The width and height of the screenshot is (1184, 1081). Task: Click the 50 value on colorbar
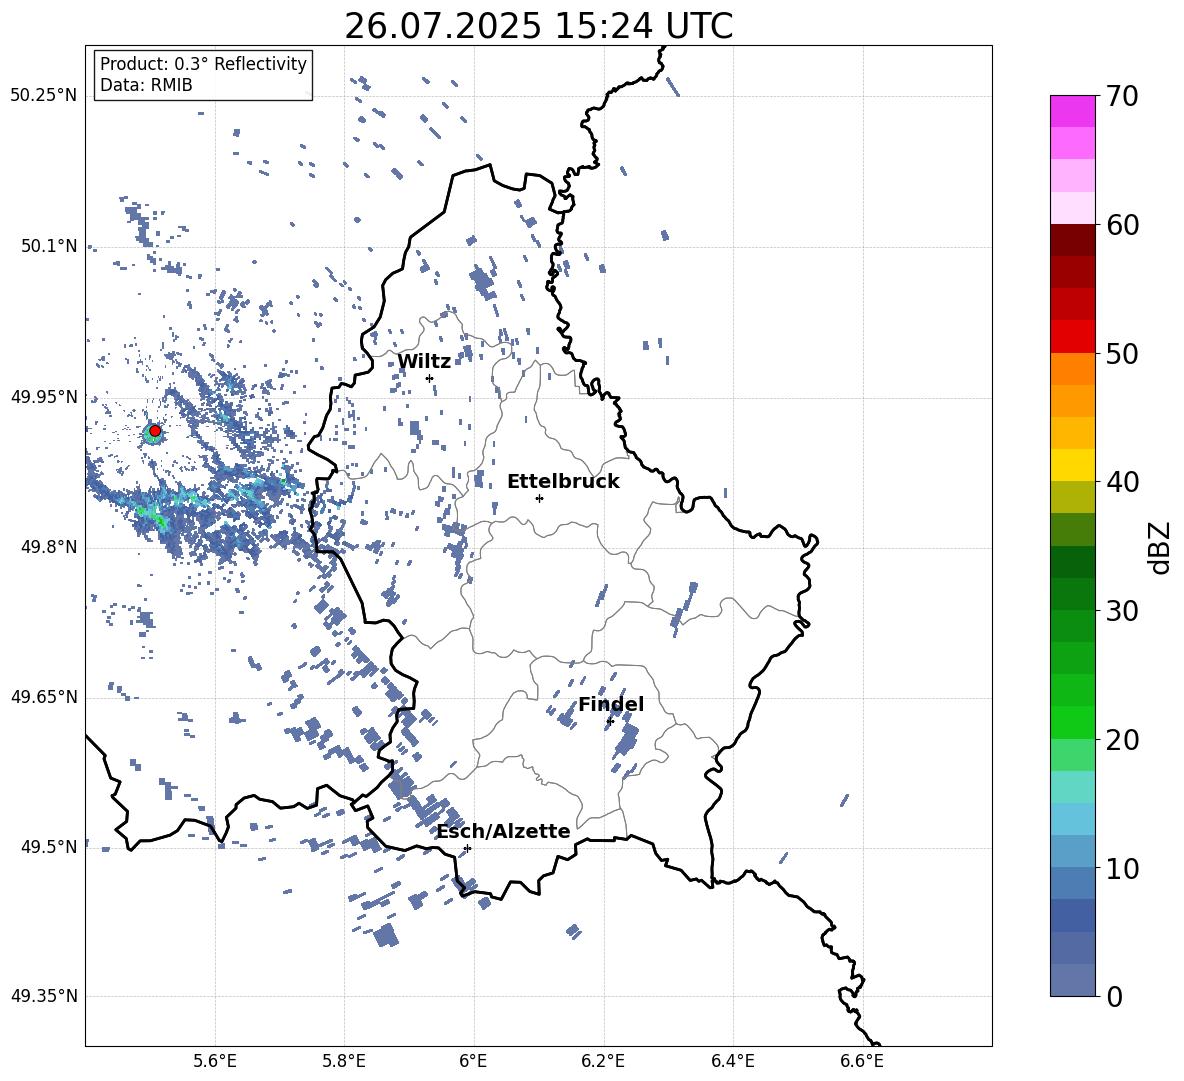(1122, 354)
